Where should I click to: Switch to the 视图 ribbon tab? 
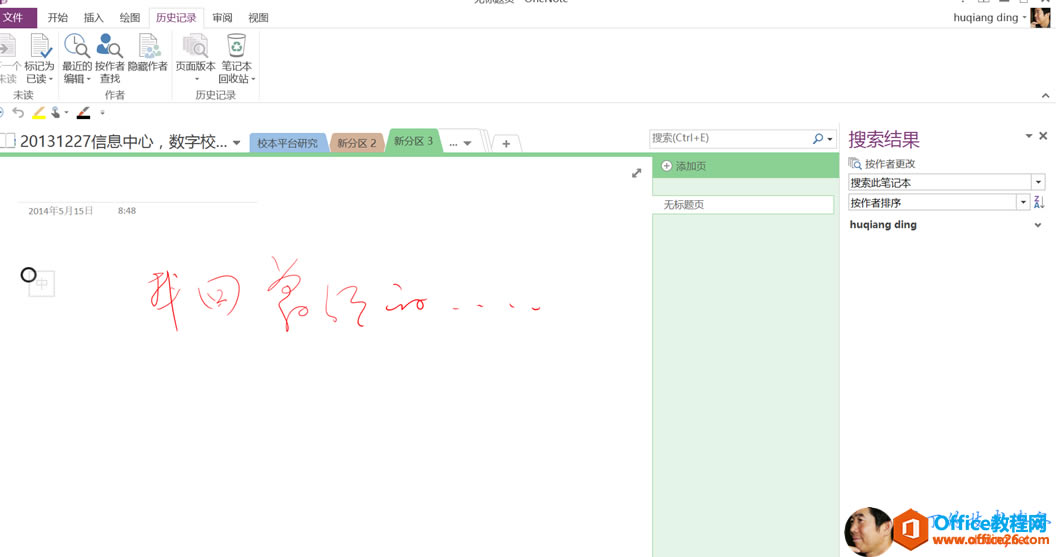click(259, 18)
